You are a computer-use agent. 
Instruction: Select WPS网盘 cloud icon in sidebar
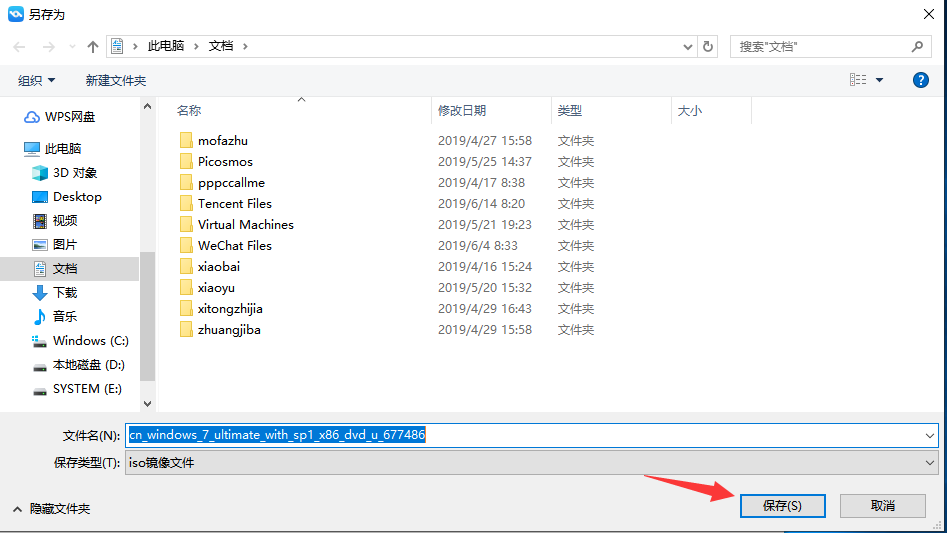(33, 117)
